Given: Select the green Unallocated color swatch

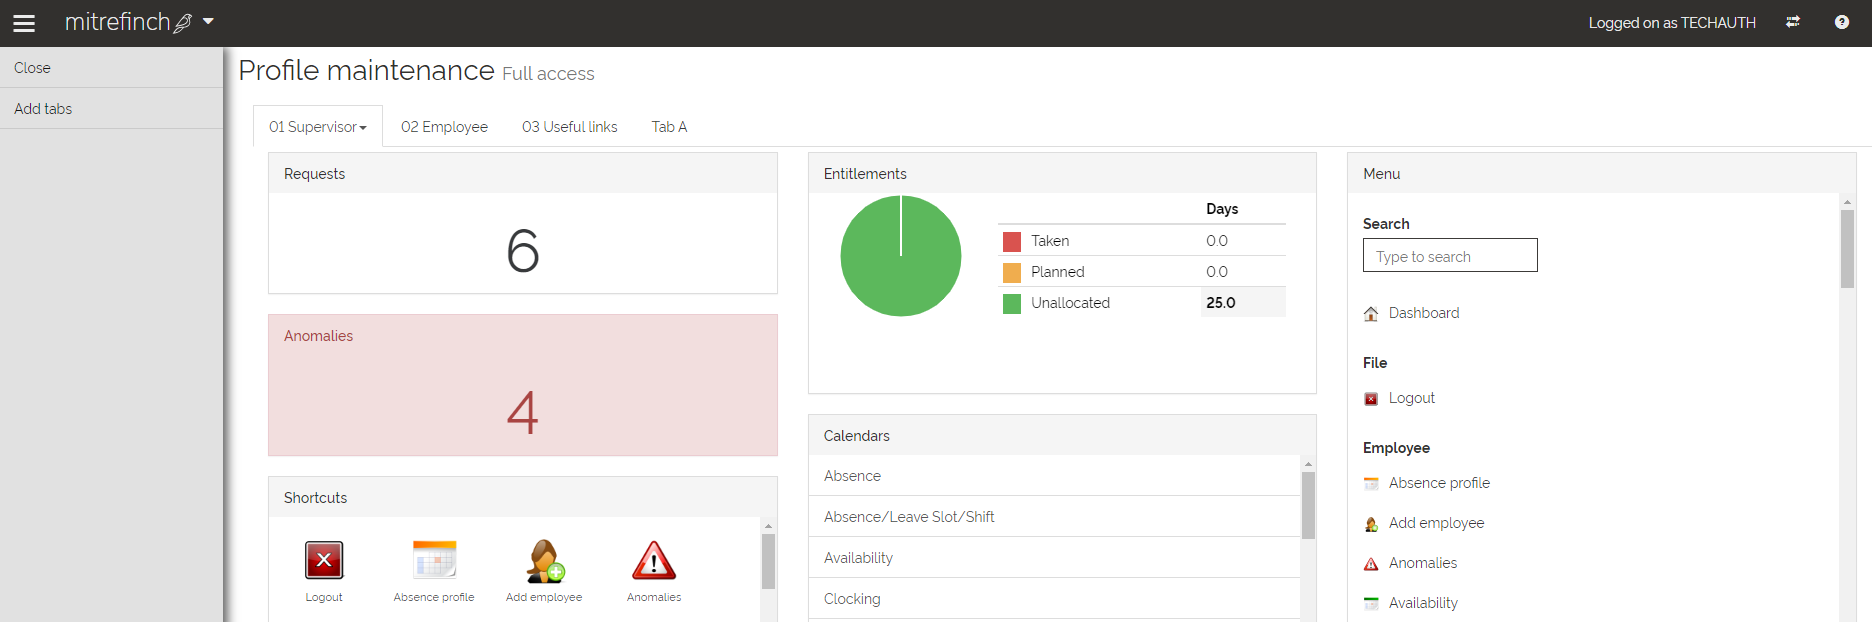Looking at the screenshot, I should click(x=1012, y=303).
